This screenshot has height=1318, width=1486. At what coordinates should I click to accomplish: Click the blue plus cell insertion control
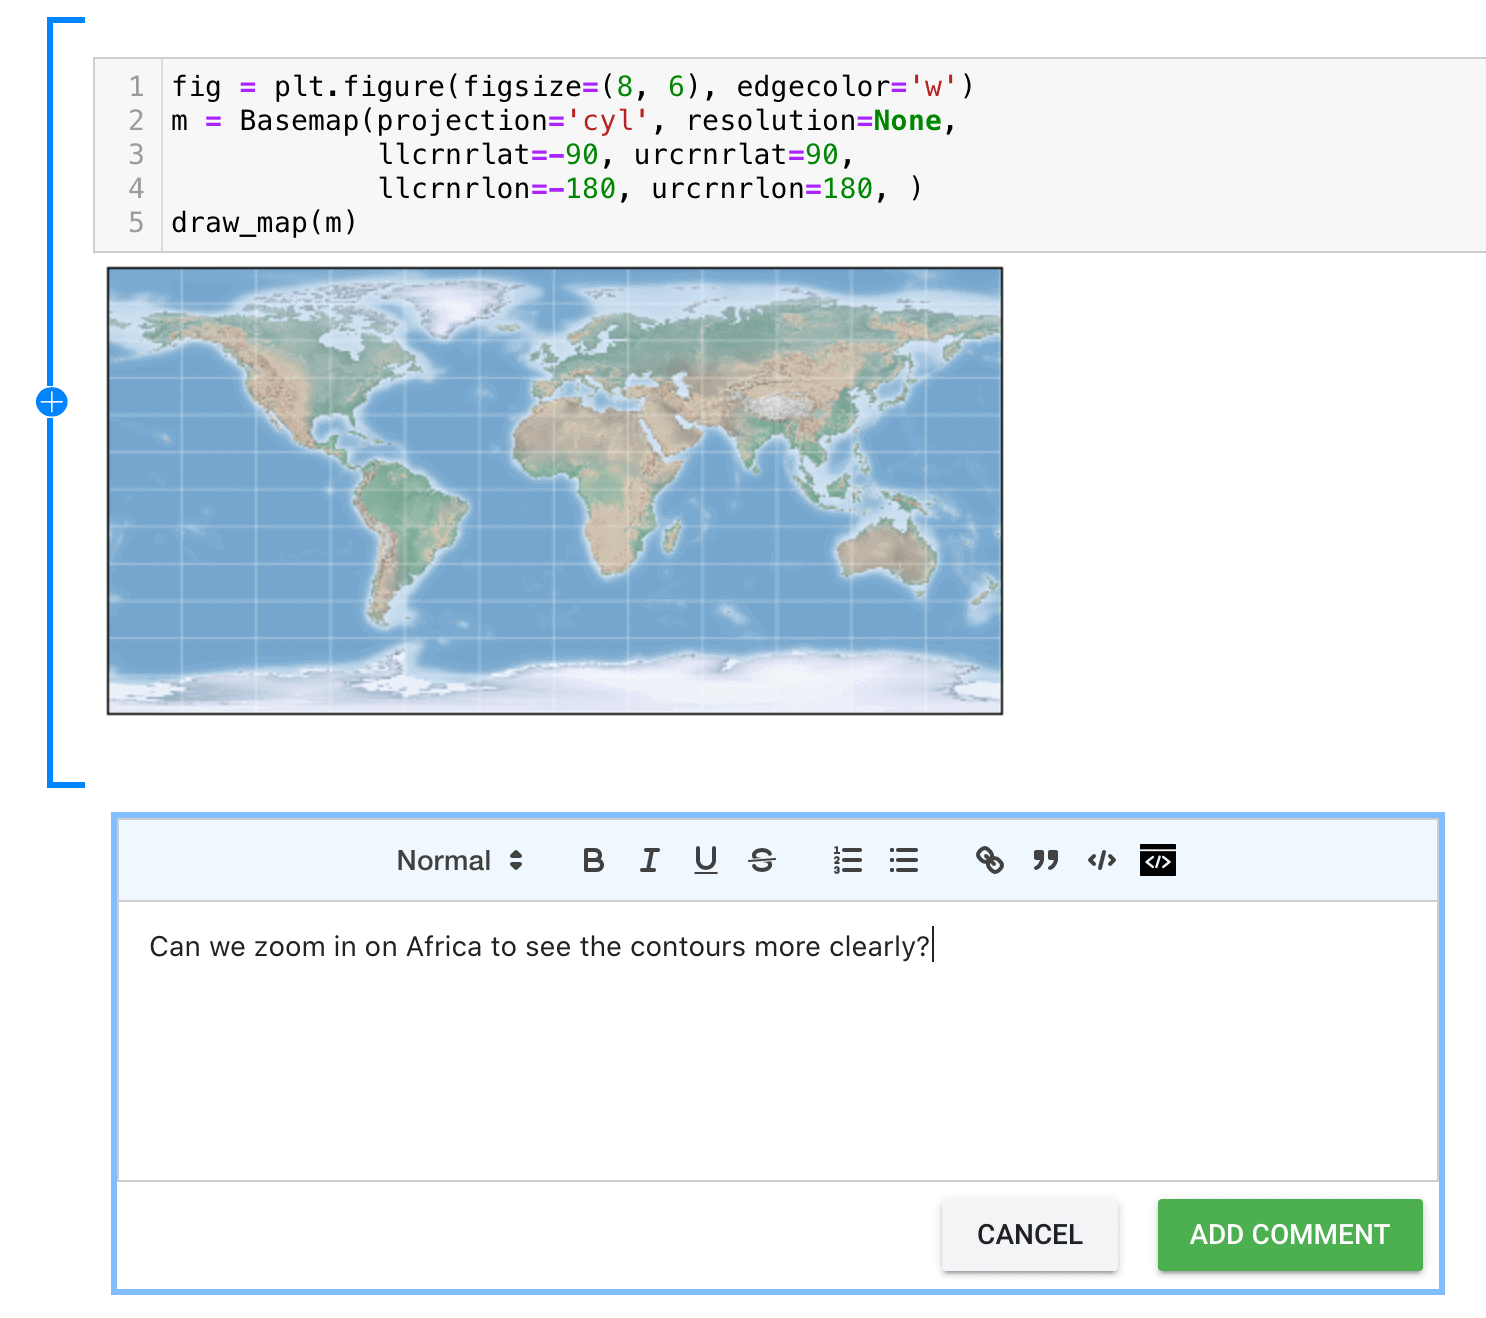coord(51,402)
